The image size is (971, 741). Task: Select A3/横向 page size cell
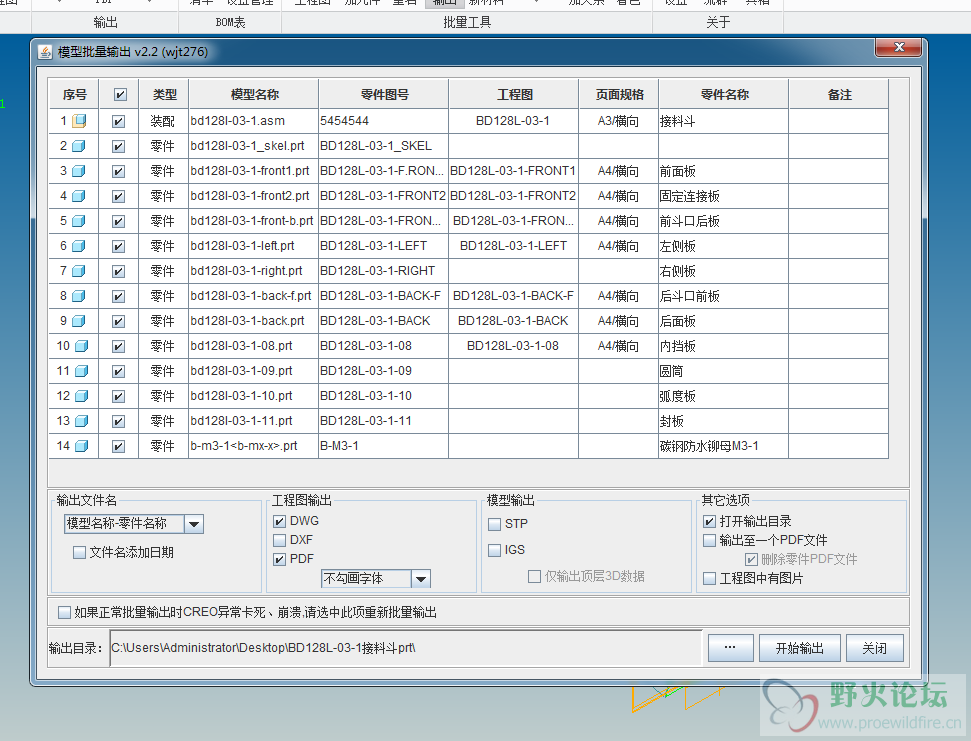[619, 121]
